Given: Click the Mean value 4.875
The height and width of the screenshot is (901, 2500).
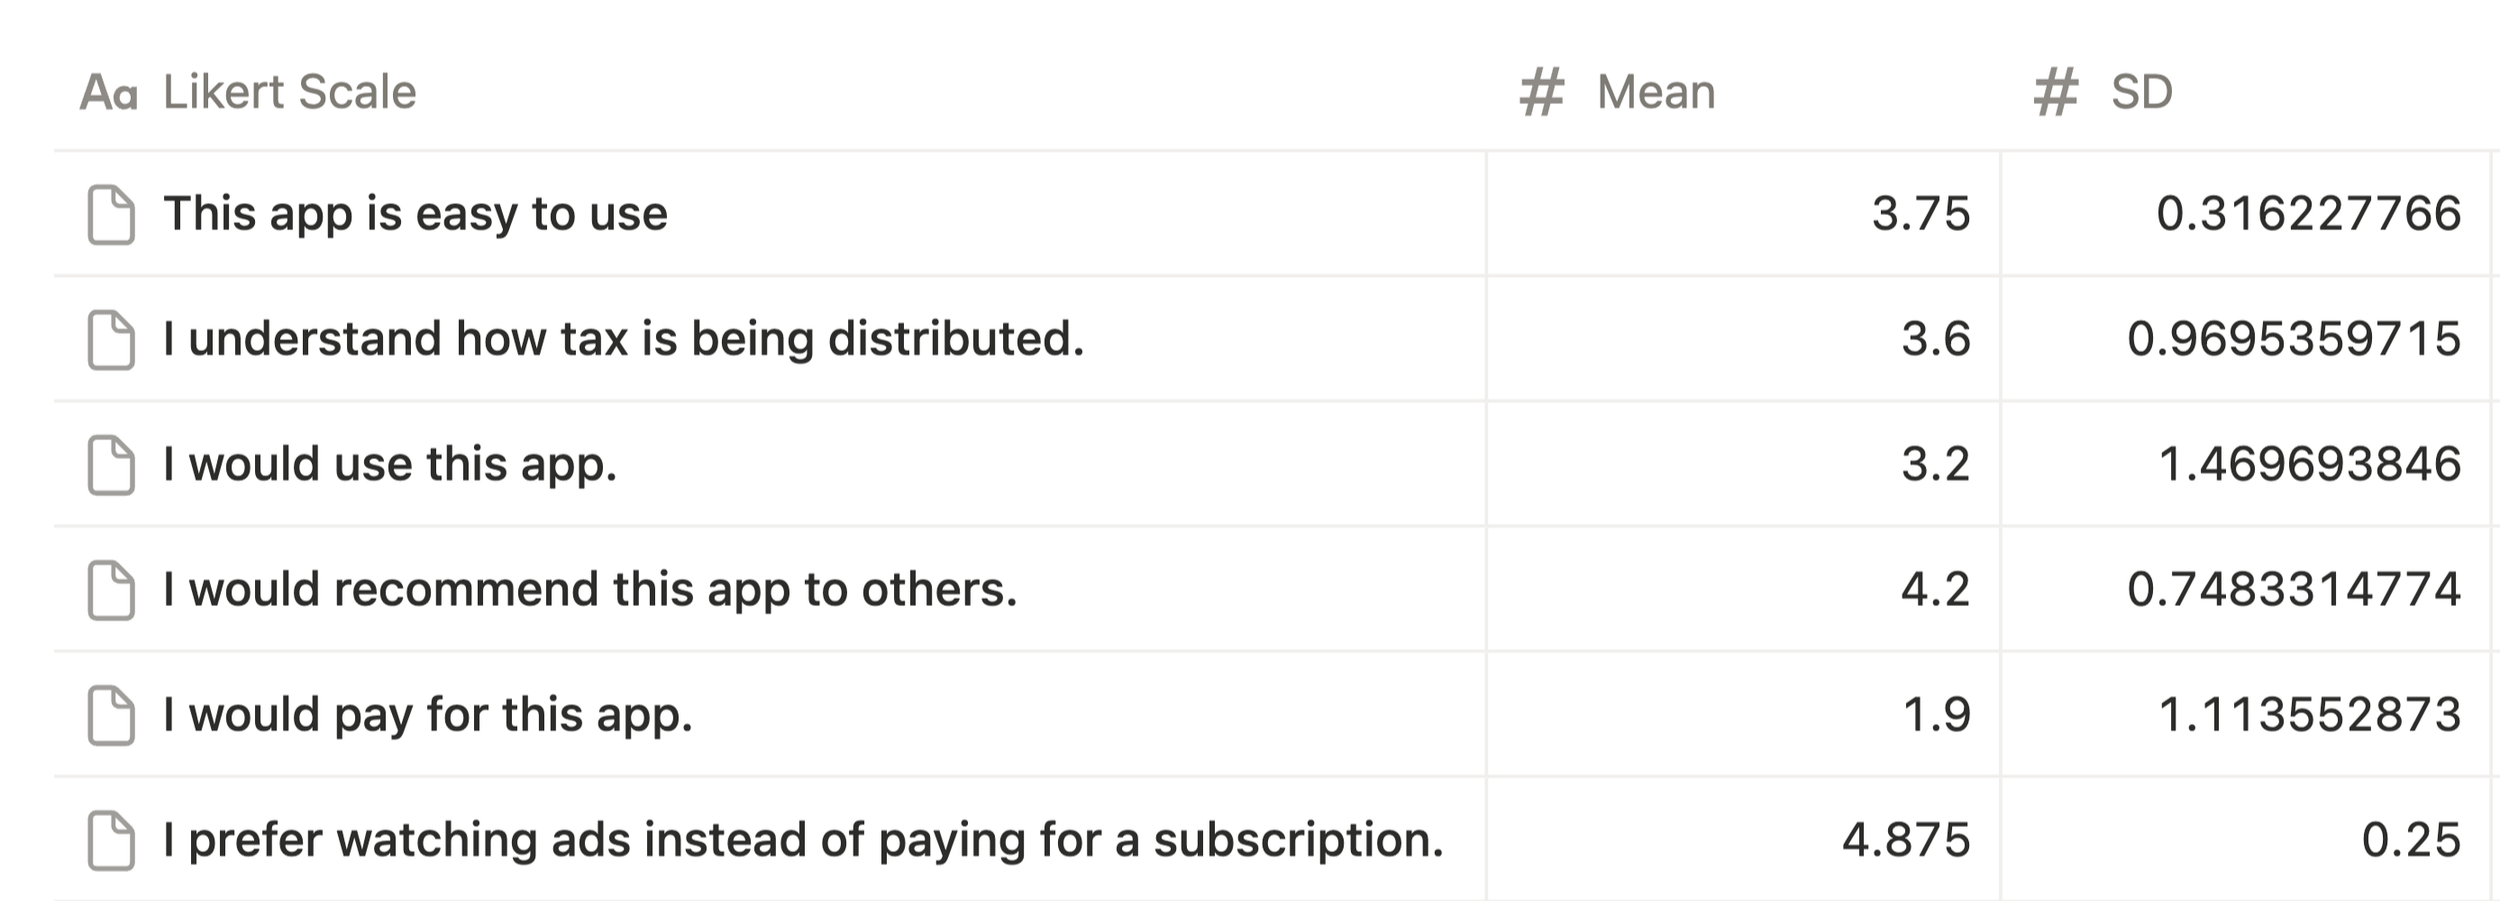Looking at the screenshot, I should point(1906,839).
